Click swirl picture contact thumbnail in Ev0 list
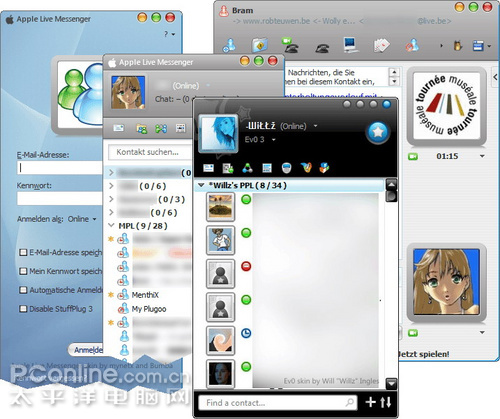This screenshot has width=500, height=419. (x=220, y=340)
